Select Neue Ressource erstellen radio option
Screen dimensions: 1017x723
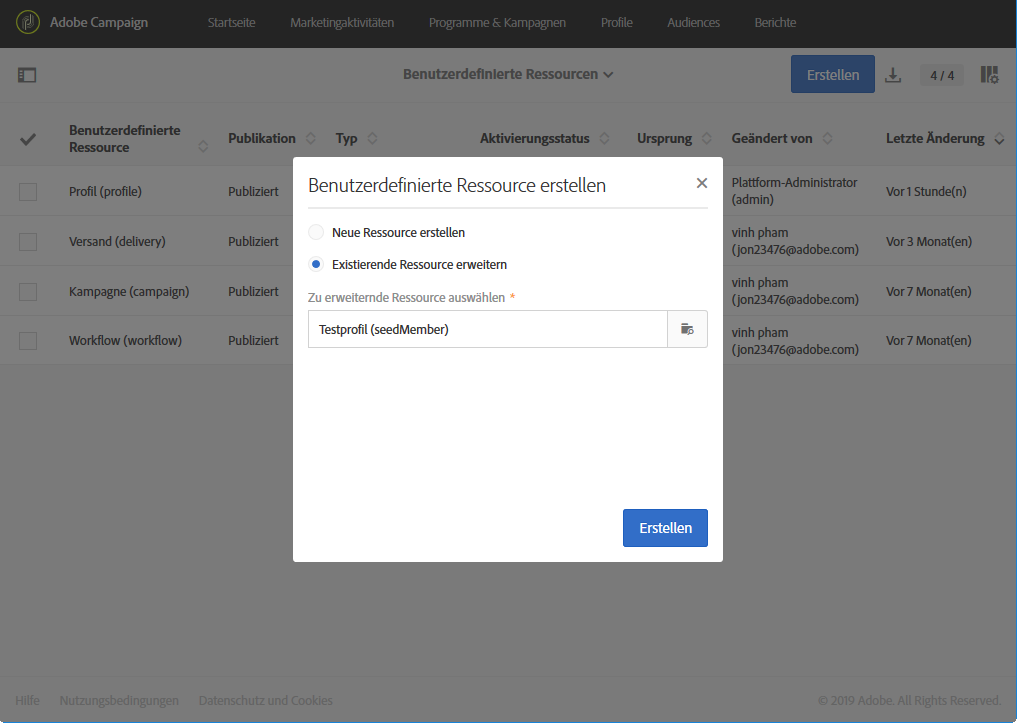pos(316,232)
